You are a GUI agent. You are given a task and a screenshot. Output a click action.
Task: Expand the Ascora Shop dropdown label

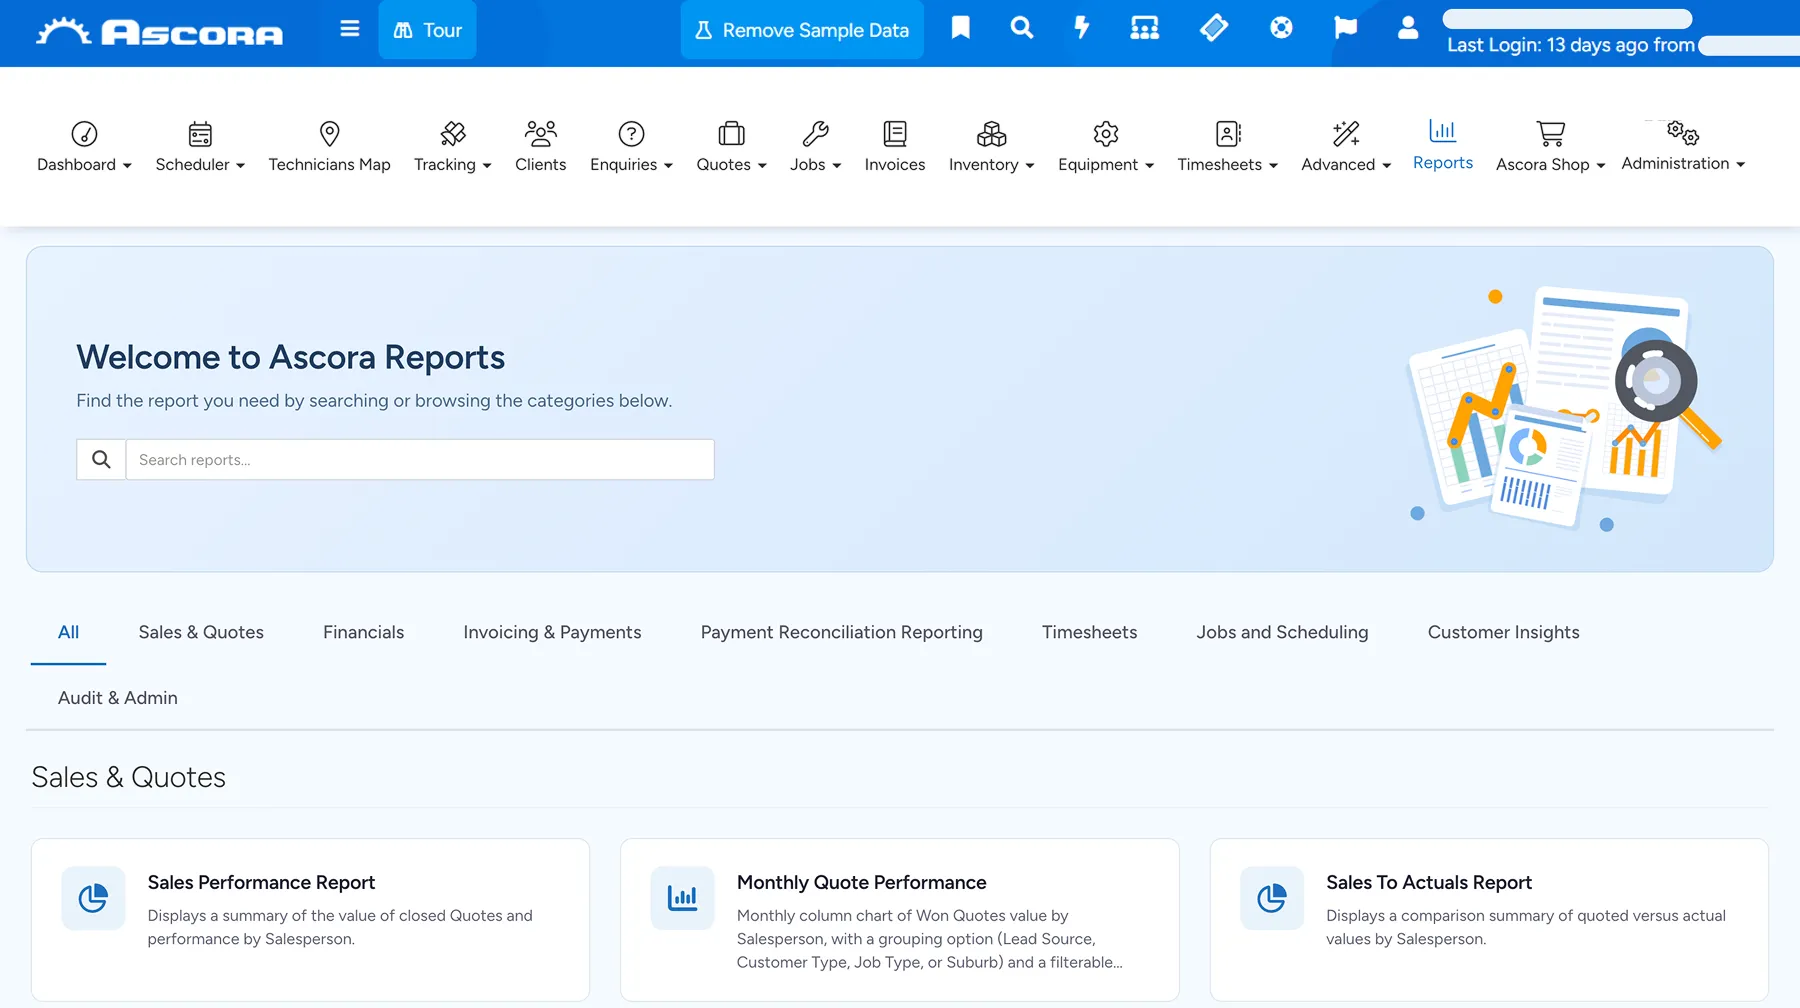(x=1550, y=164)
